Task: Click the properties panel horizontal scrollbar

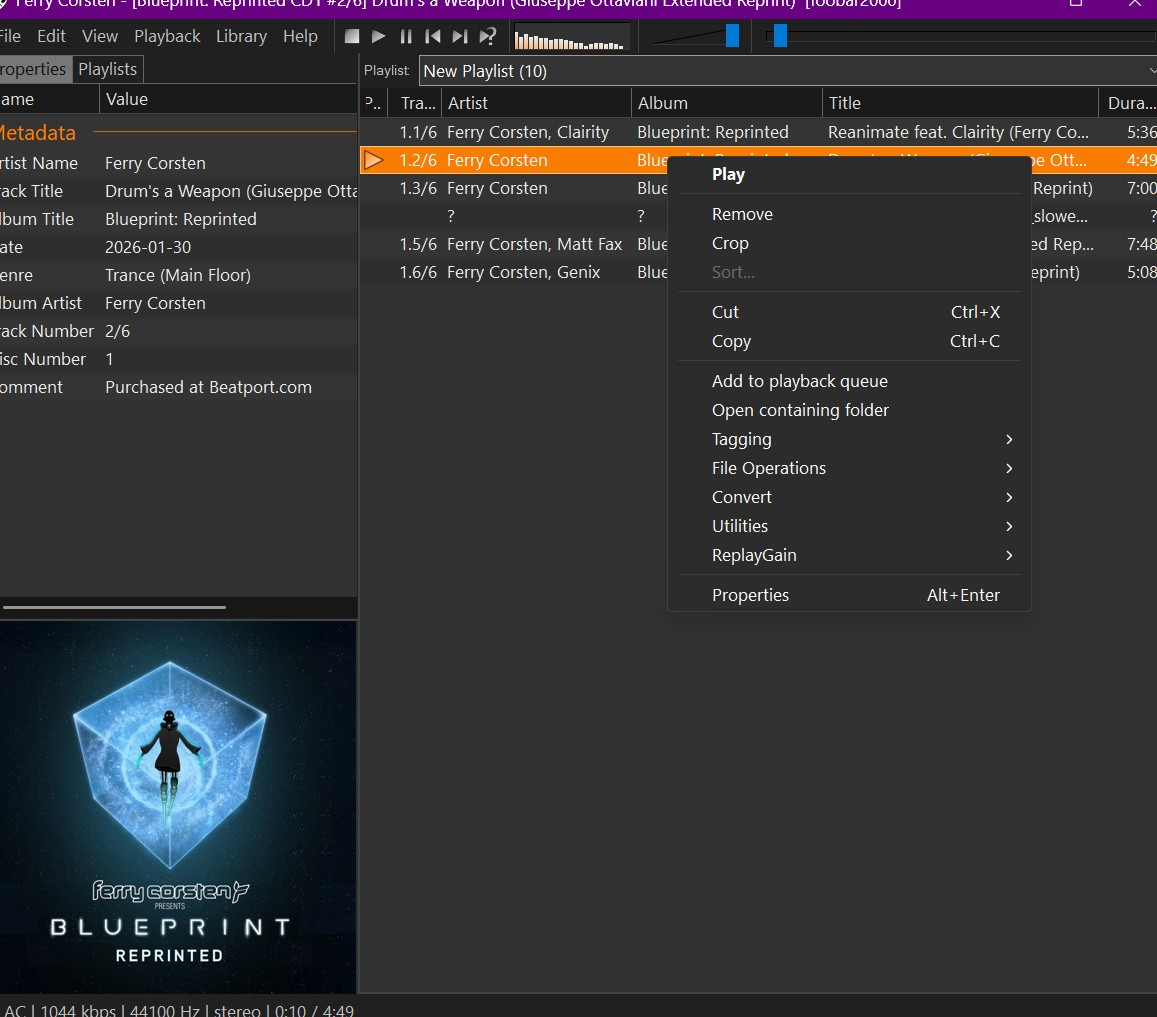Action: pyautogui.click(x=114, y=607)
